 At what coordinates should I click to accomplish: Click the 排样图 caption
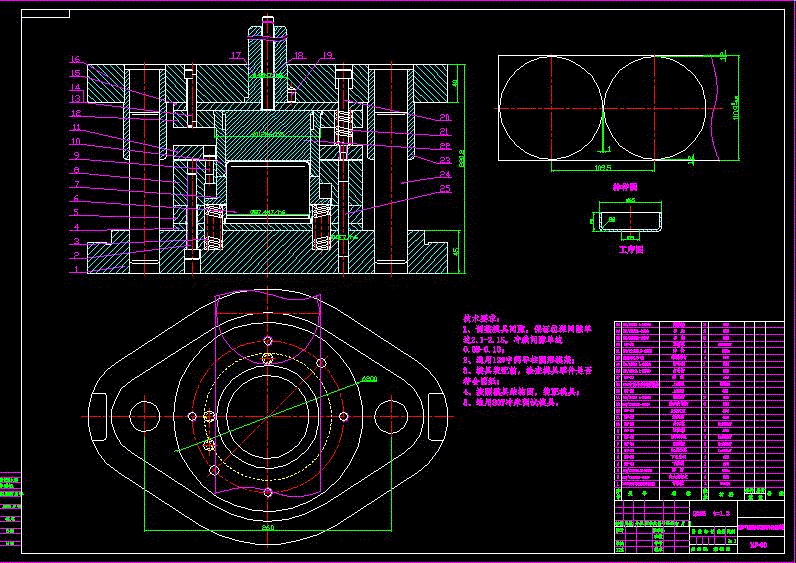coord(624,187)
